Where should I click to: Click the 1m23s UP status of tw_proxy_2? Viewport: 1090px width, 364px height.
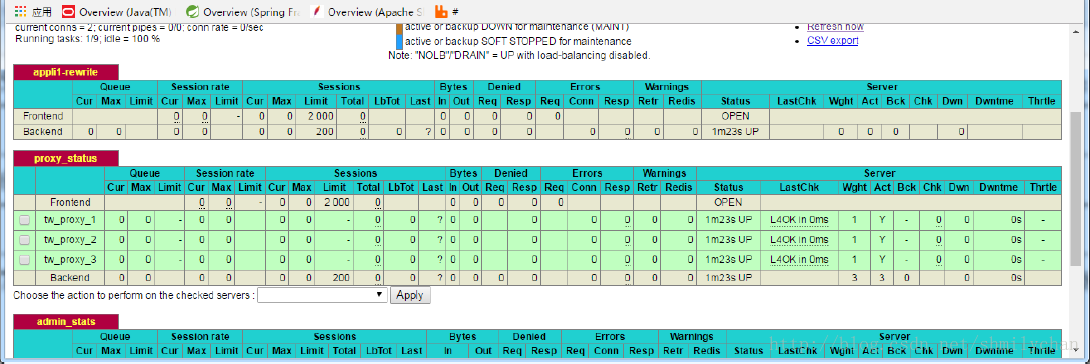coord(729,240)
